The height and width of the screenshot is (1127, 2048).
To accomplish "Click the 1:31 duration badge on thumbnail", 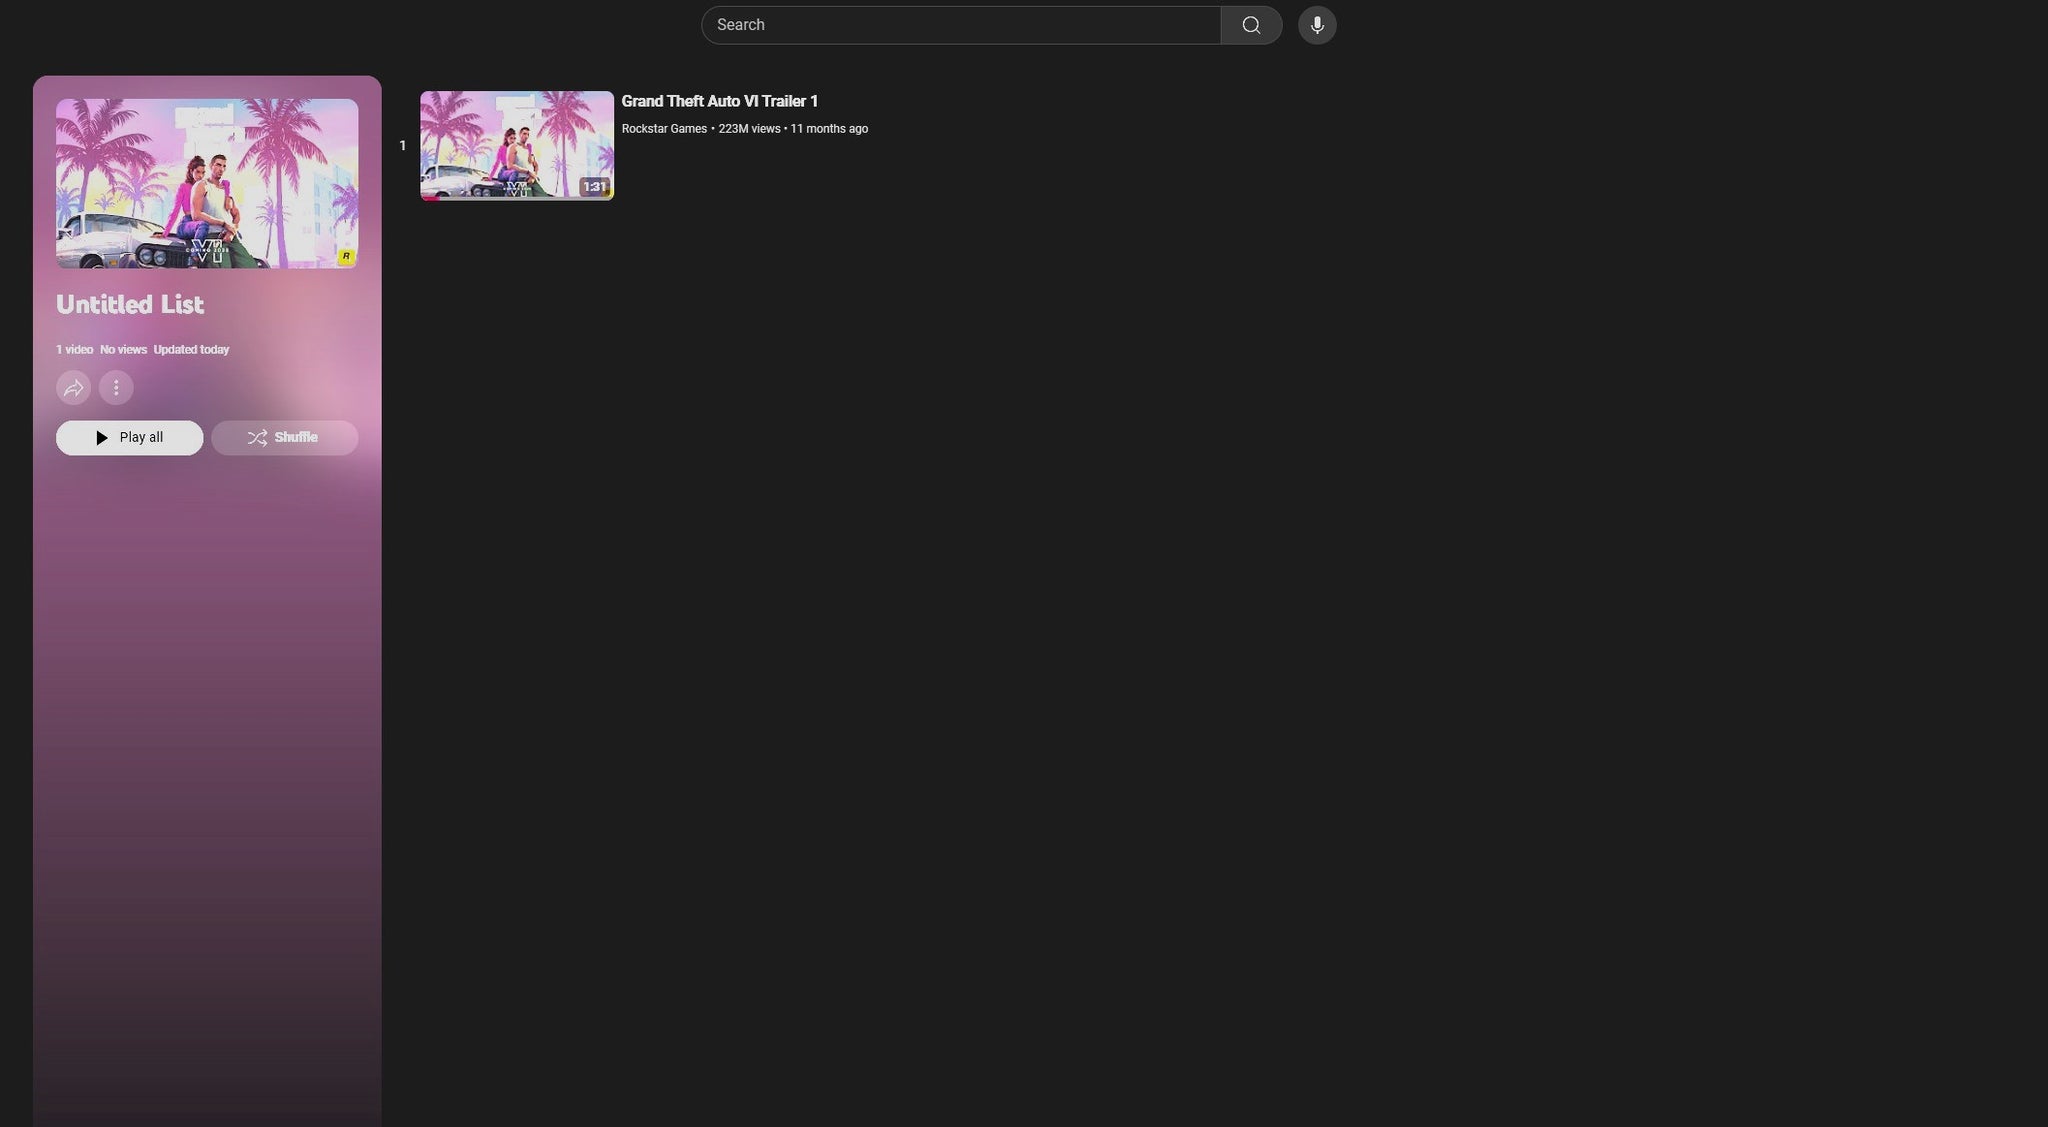I will tap(595, 186).
